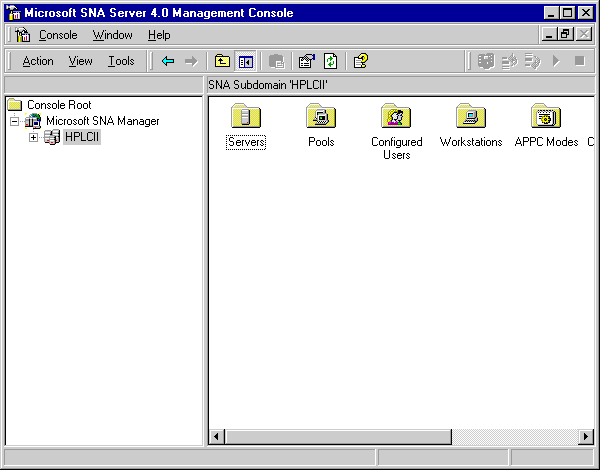Open the Configured Users folder

pyautogui.click(x=396, y=117)
